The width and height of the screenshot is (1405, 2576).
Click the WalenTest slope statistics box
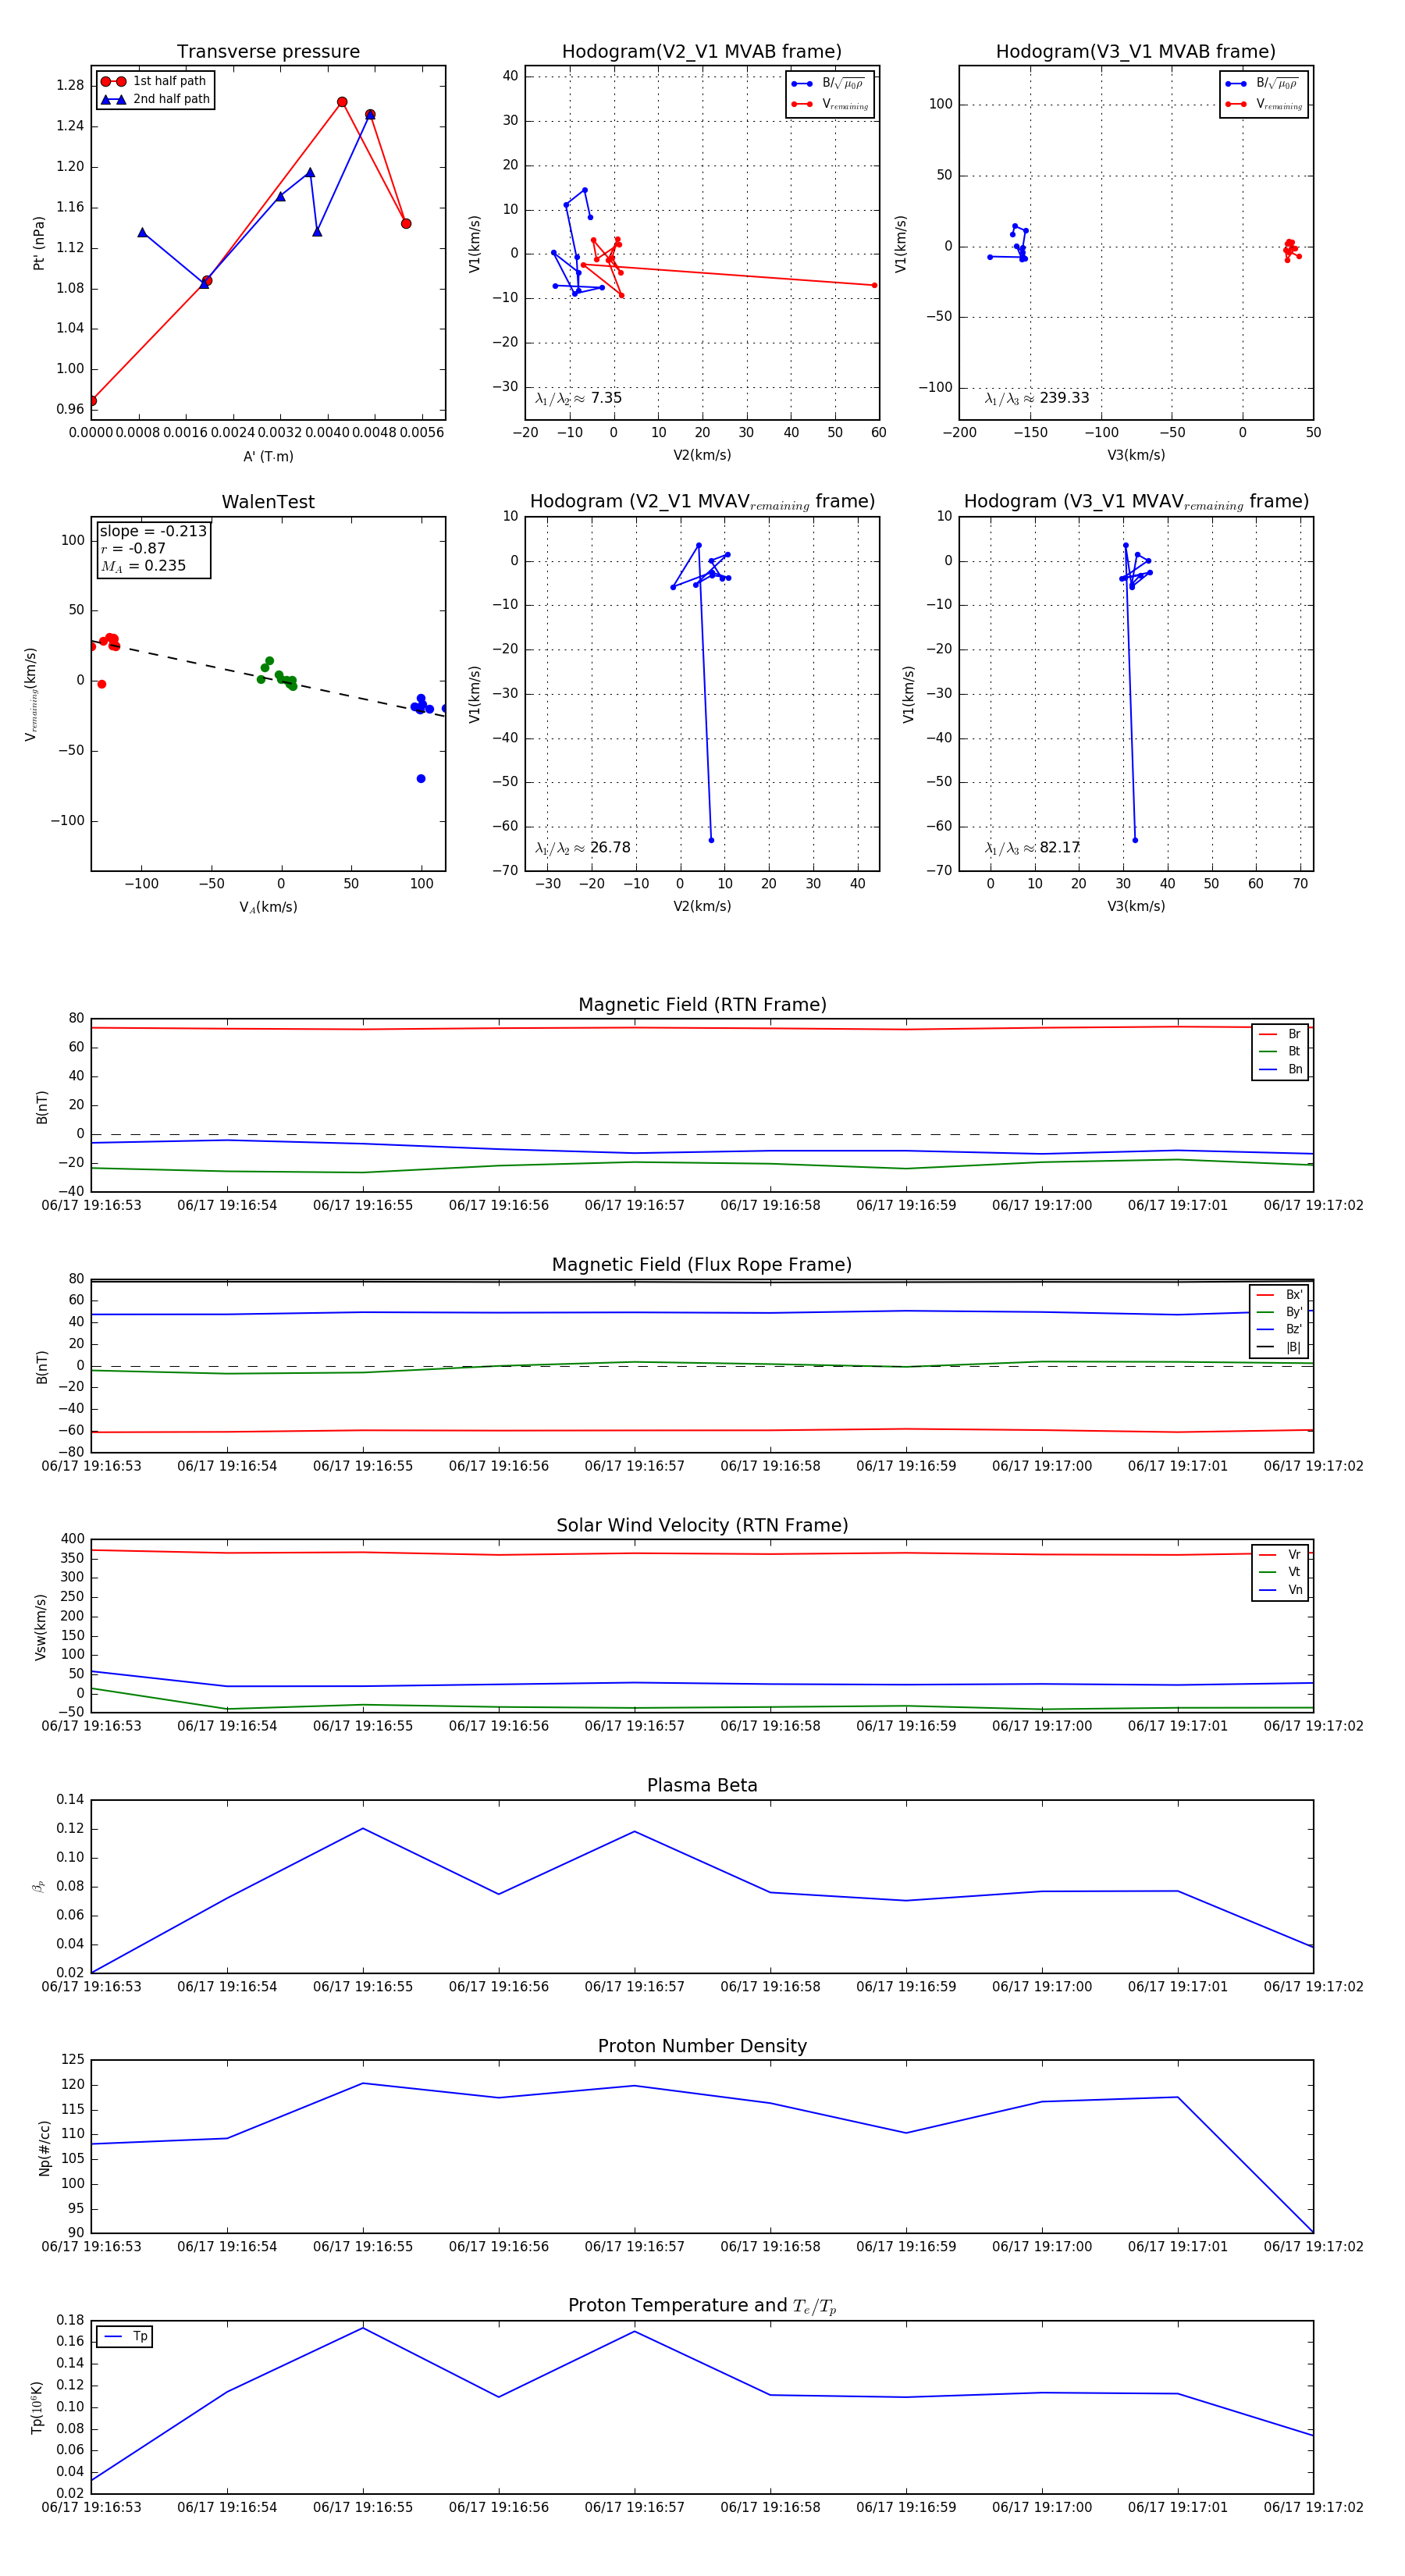(x=153, y=549)
